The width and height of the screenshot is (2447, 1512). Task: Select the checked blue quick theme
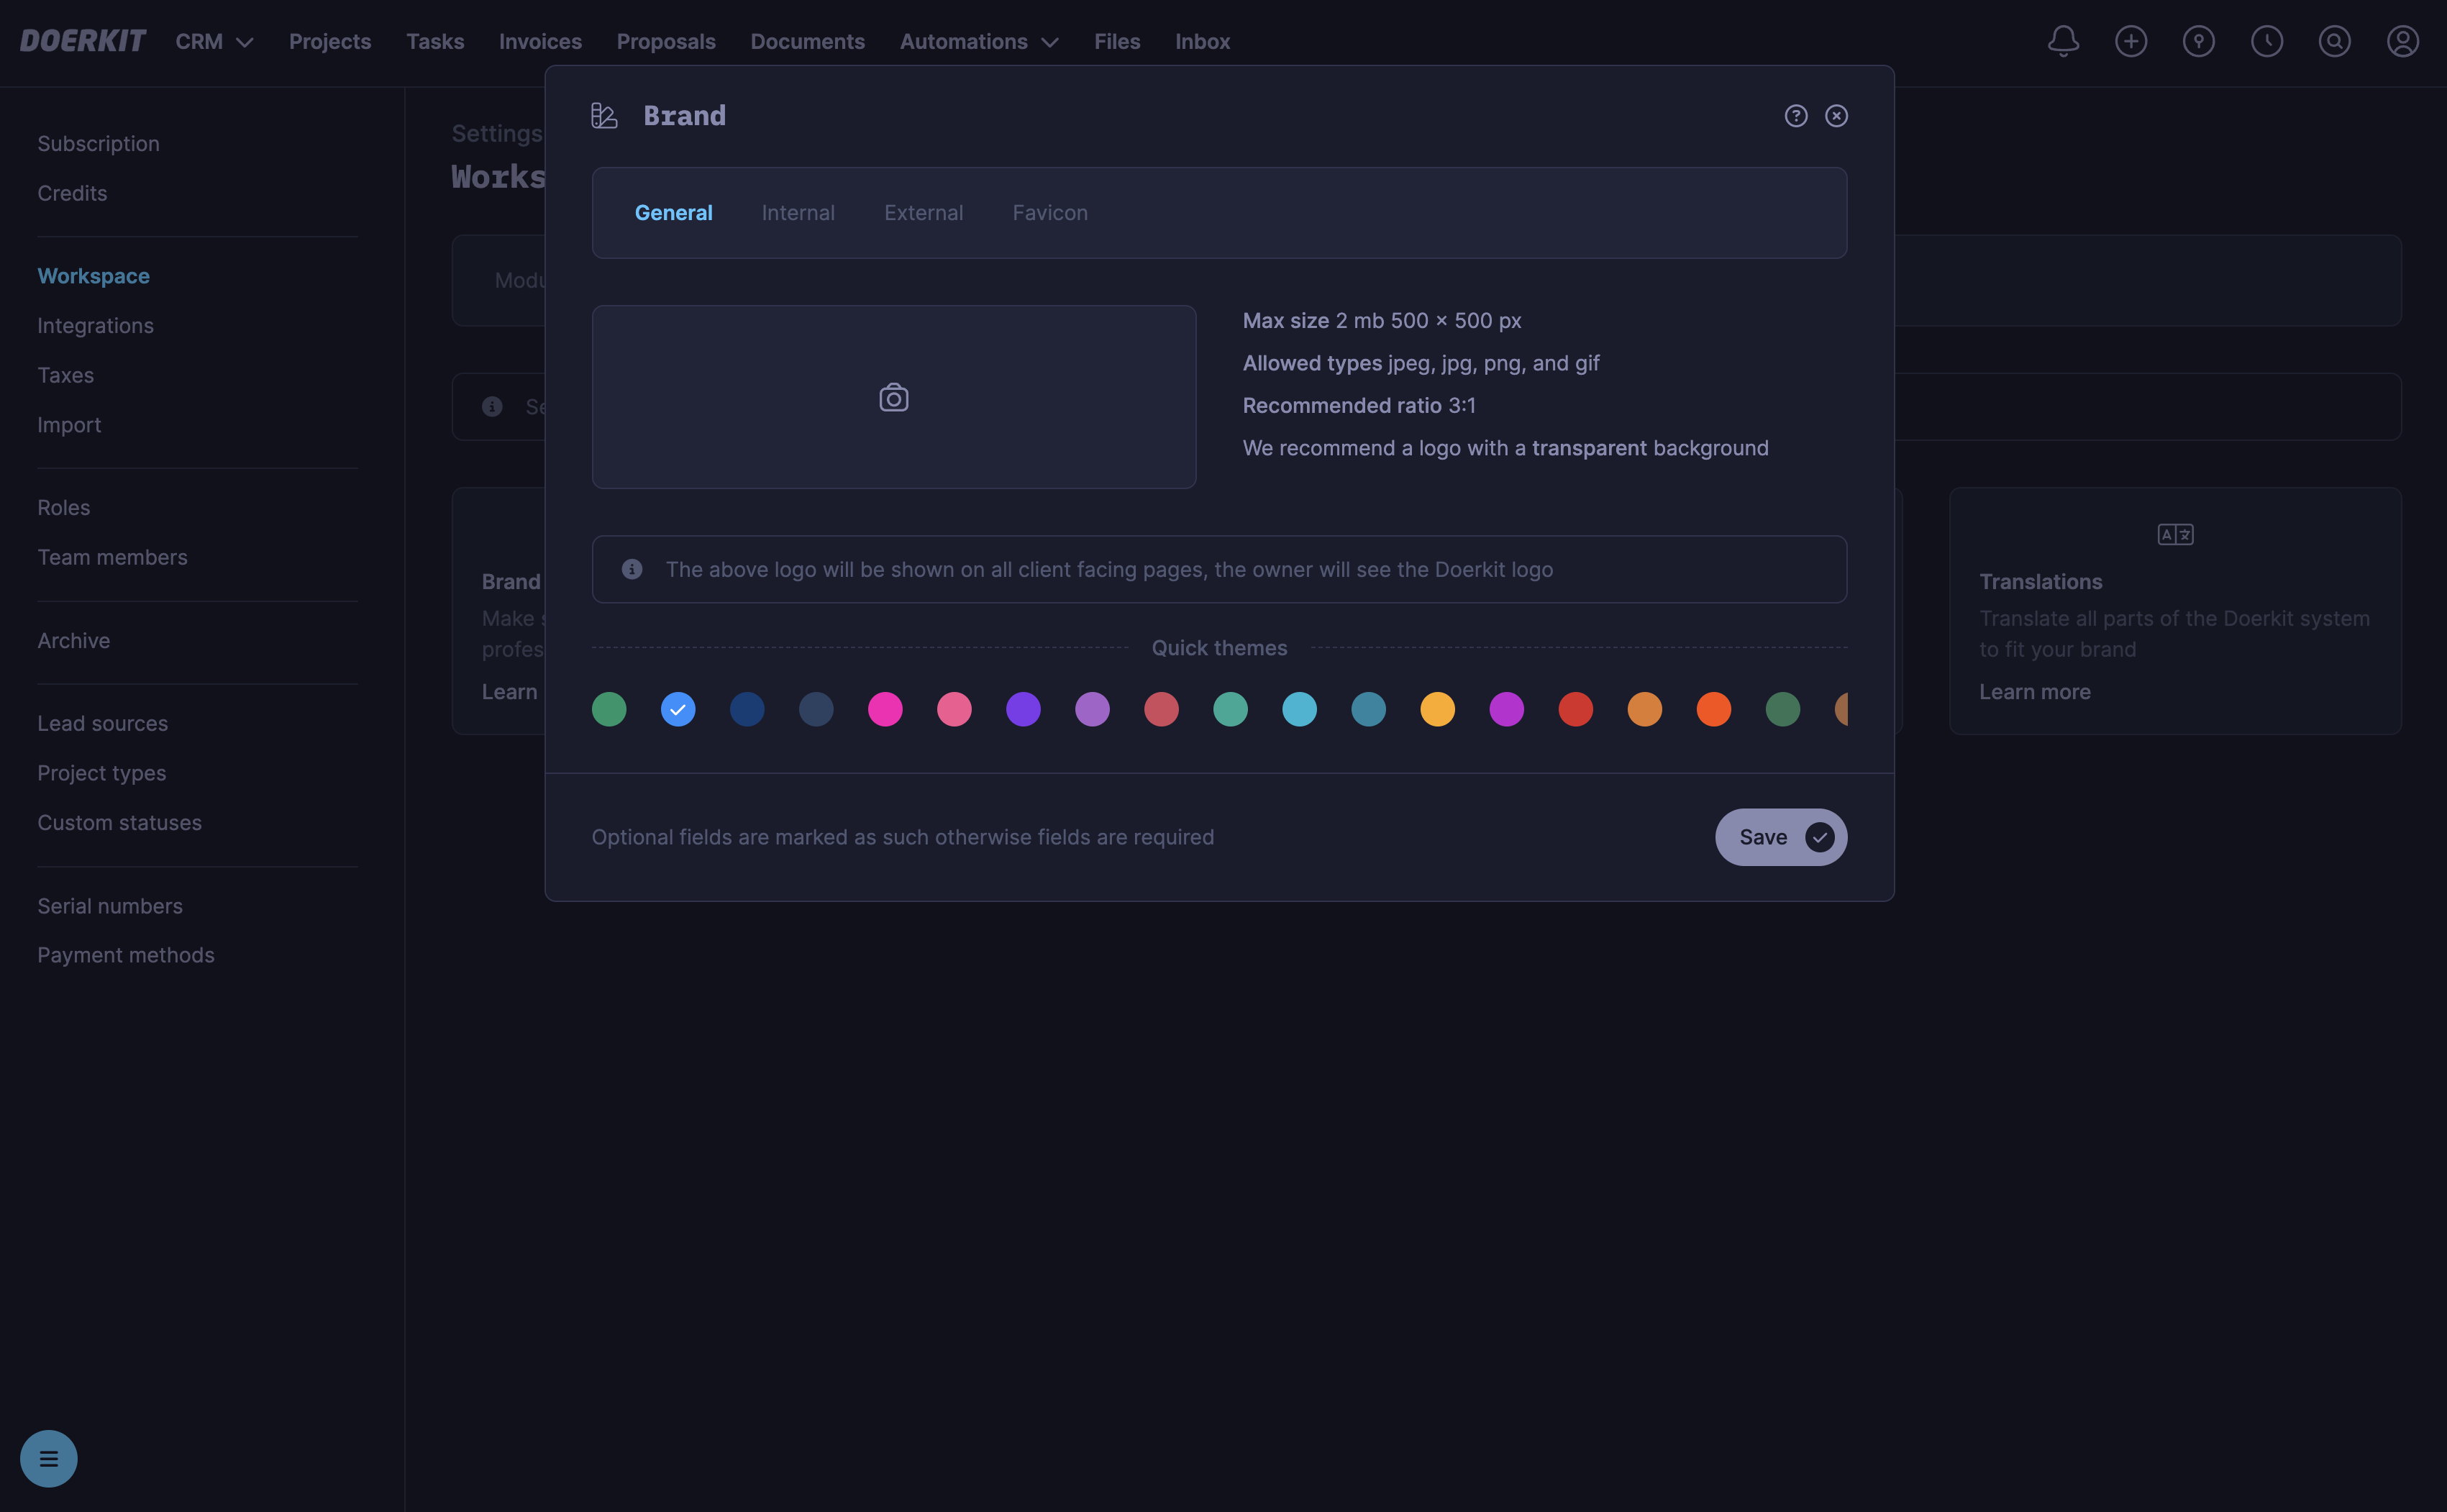(x=678, y=709)
